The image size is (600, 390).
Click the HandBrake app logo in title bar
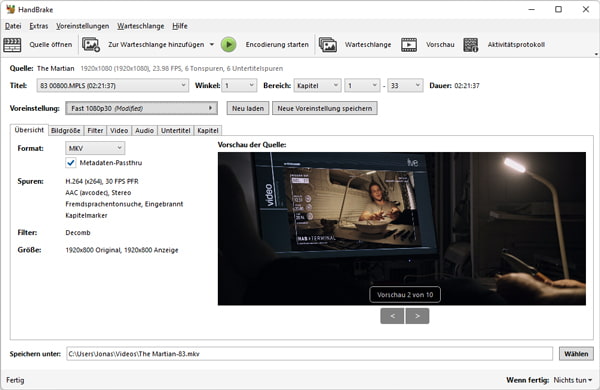[10, 9]
